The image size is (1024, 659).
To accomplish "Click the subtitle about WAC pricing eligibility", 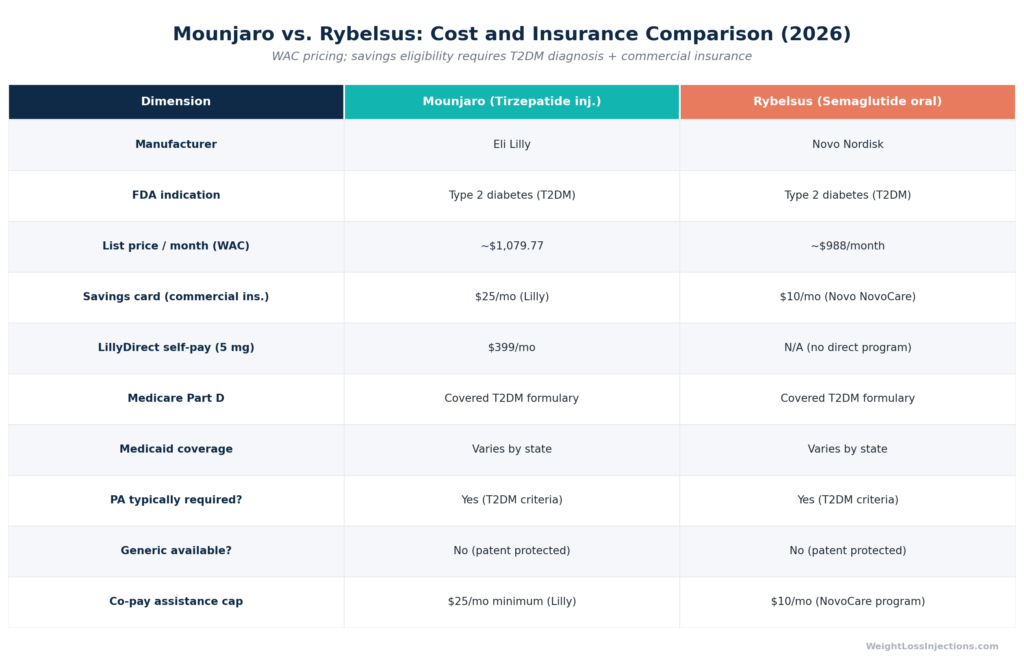I will click(511, 56).
